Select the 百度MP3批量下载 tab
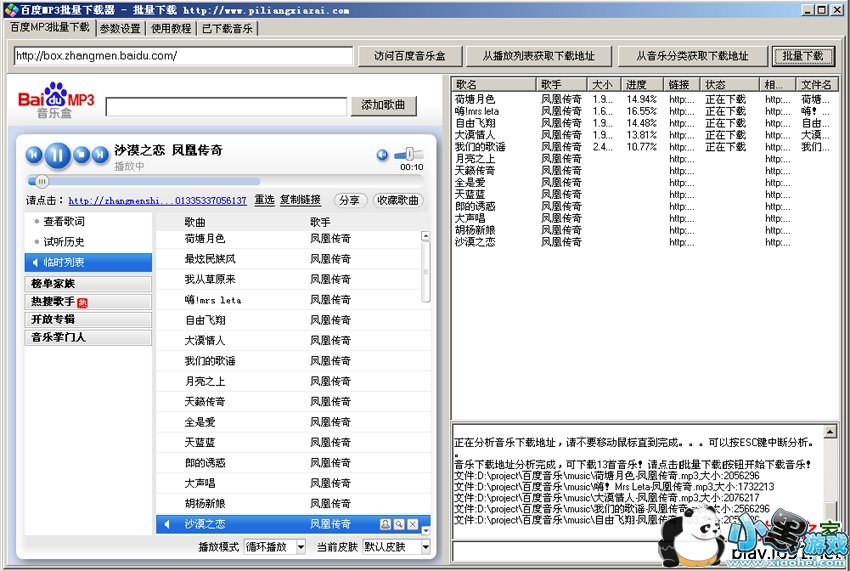Viewport: 850px width, 571px height. [50, 27]
